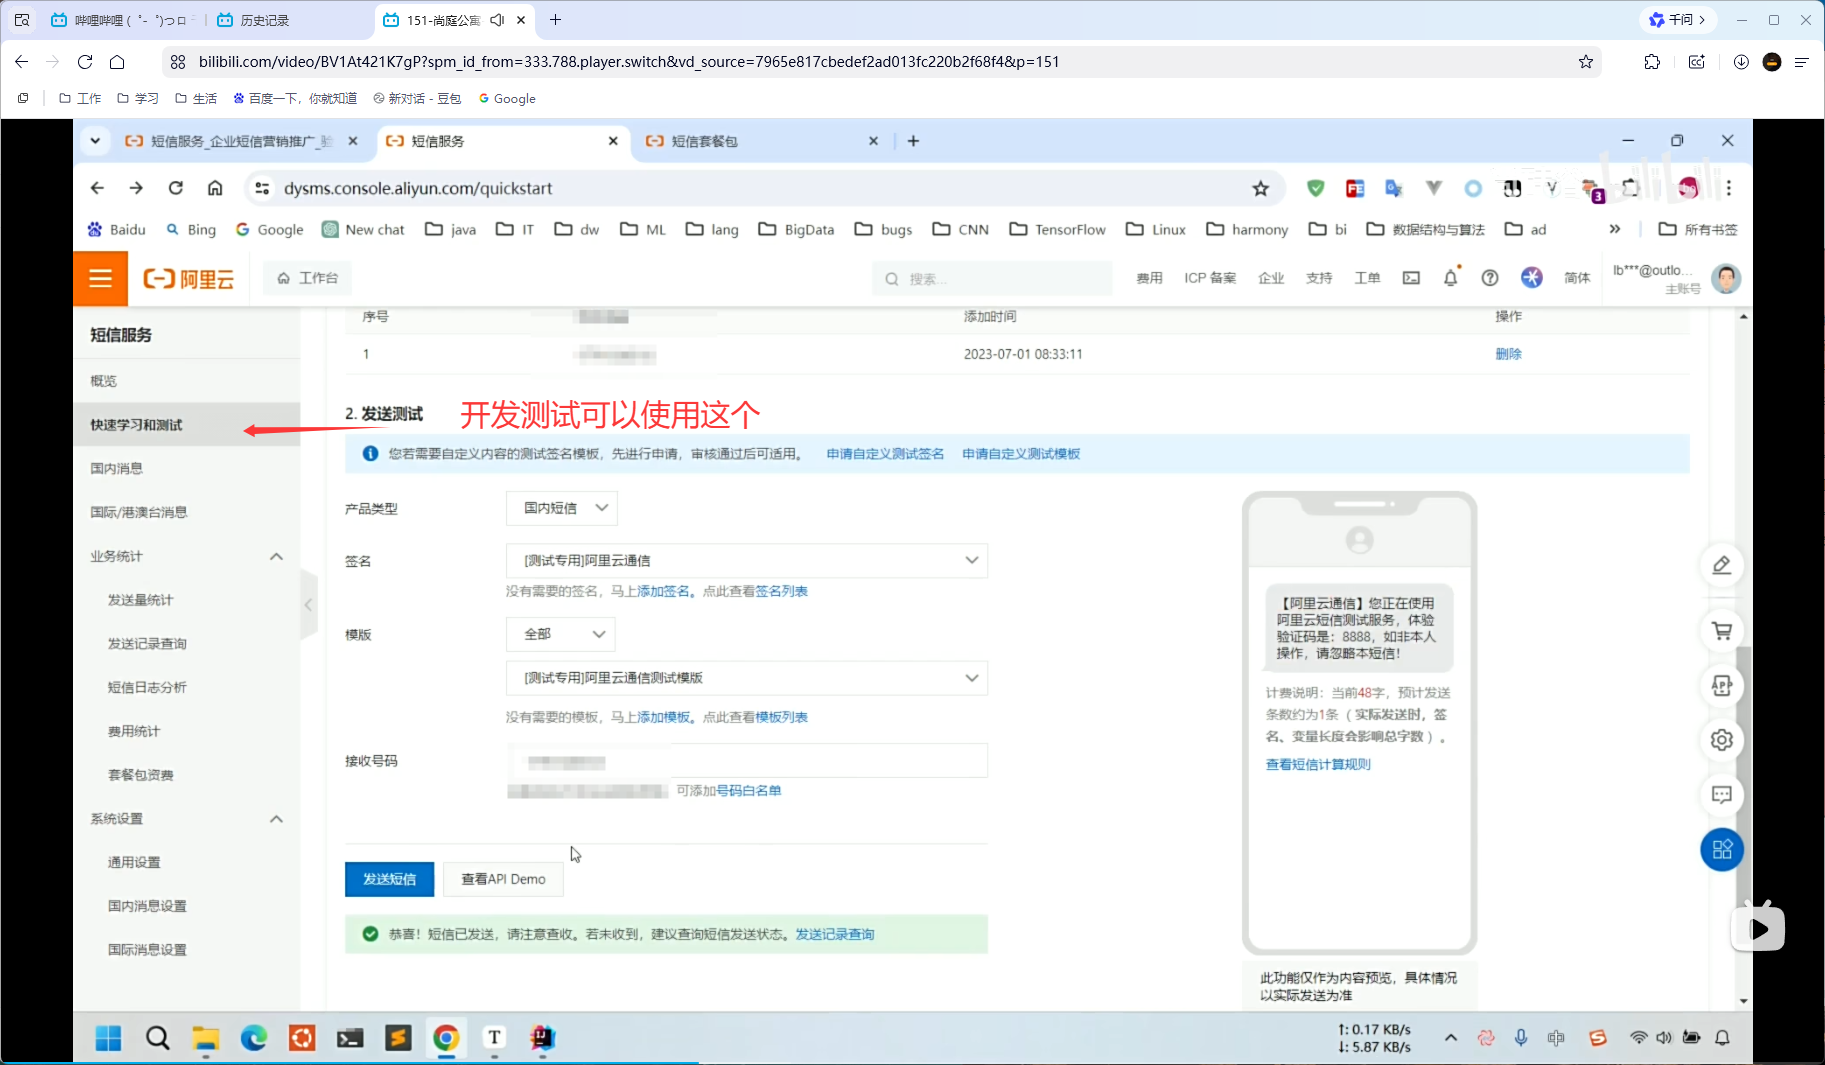This screenshot has width=1825, height=1065.
Task: Bookmark the Aliyun page with the star icon
Action: click(x=1261, y=188)
